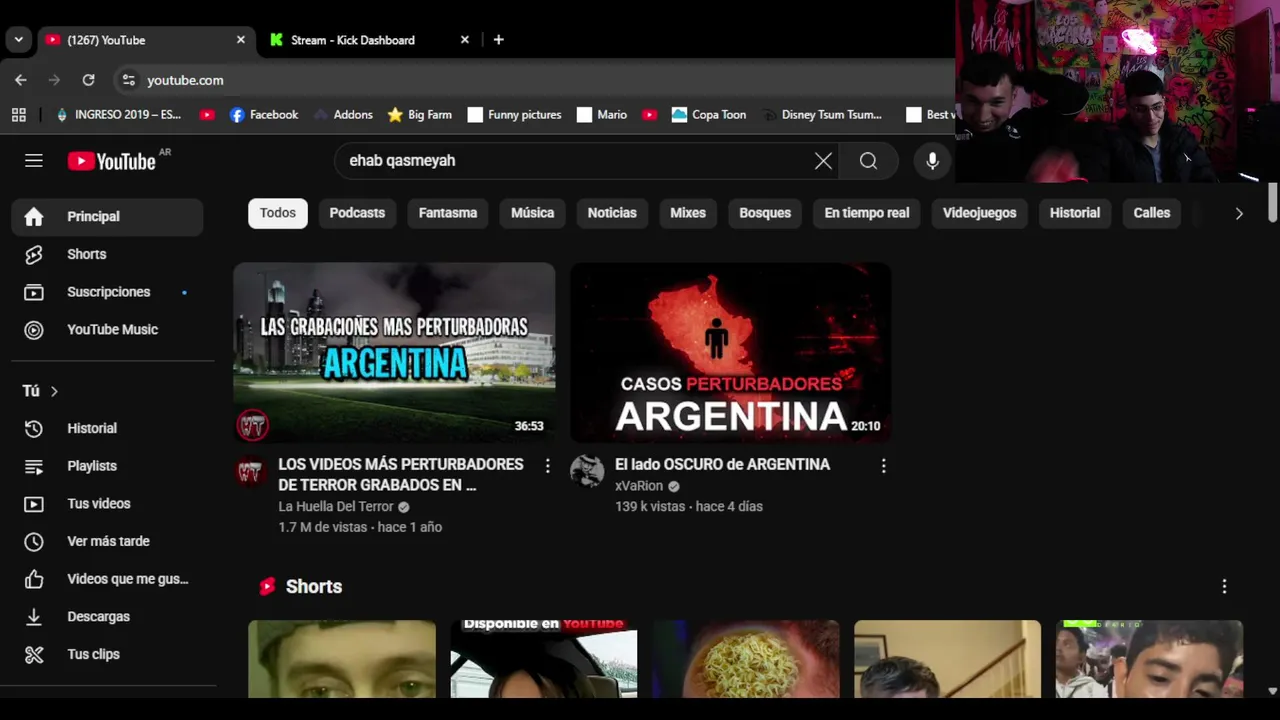Open the browser apps grid icon
The image size is (1280, 720).
18,115
